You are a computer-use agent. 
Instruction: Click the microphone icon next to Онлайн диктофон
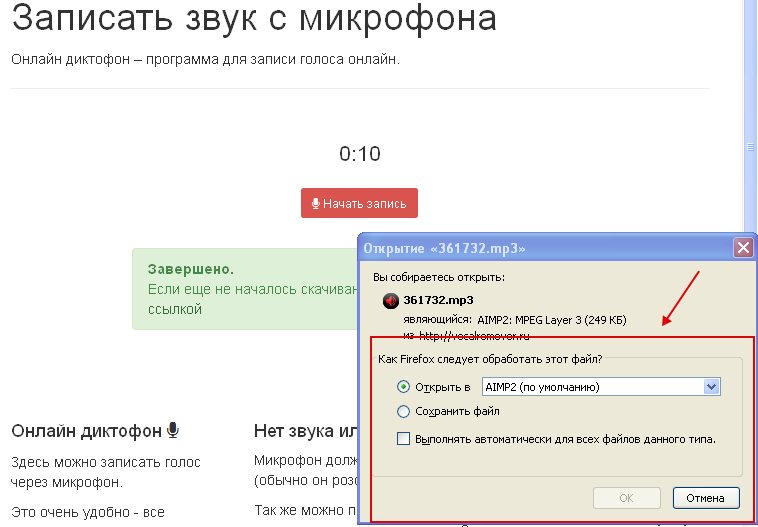[x=173, y=430]
